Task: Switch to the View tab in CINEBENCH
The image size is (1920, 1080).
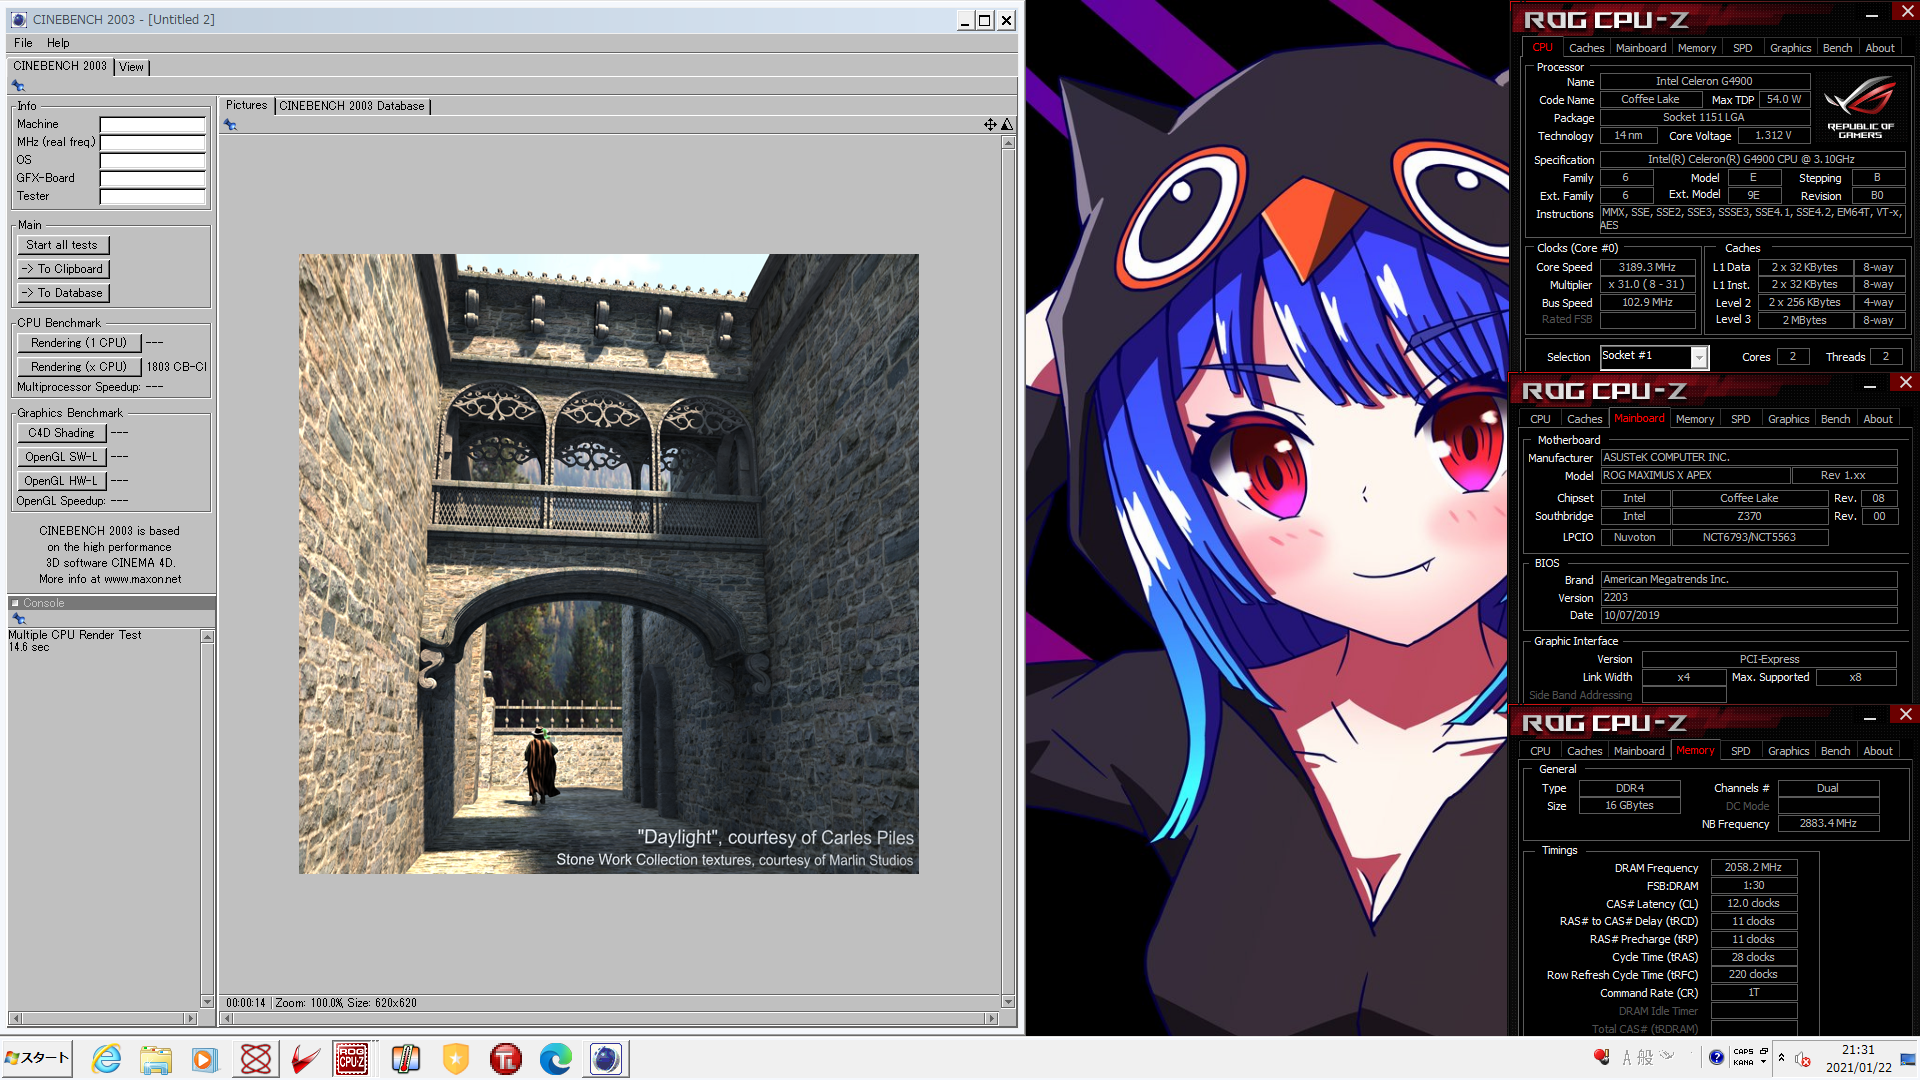Action: [131, 67]
